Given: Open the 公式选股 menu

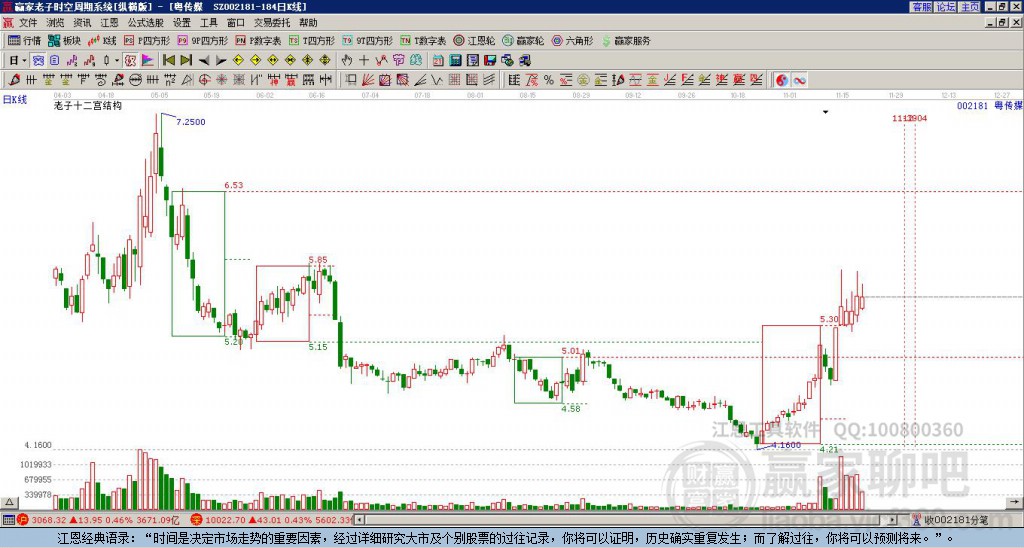Looking at the screenshot, I should 146,23.
